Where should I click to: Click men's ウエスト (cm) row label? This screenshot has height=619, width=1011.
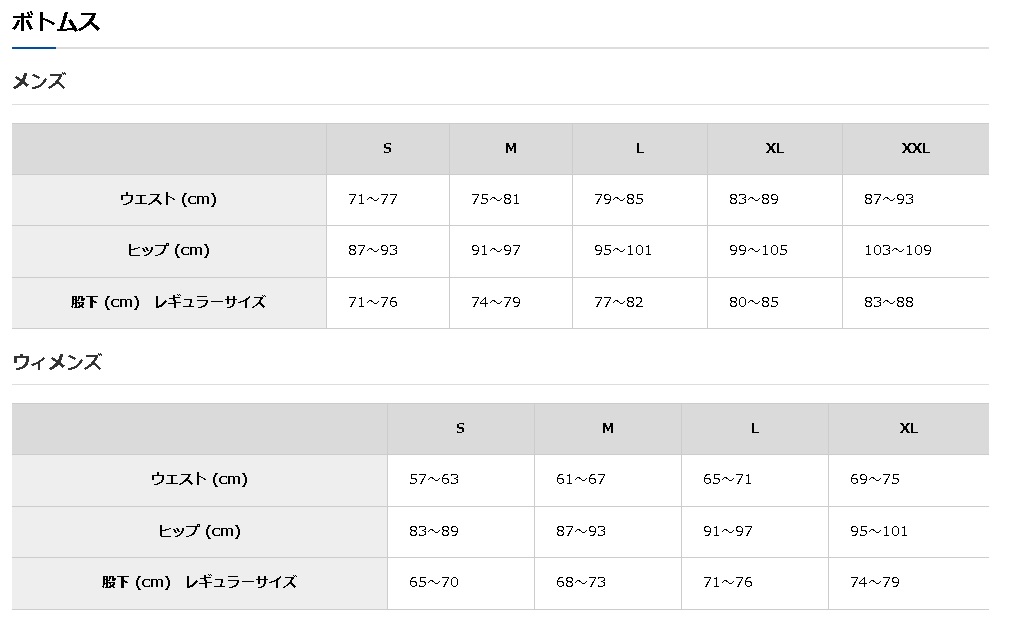pyautogui.click(x=168, y=199)
